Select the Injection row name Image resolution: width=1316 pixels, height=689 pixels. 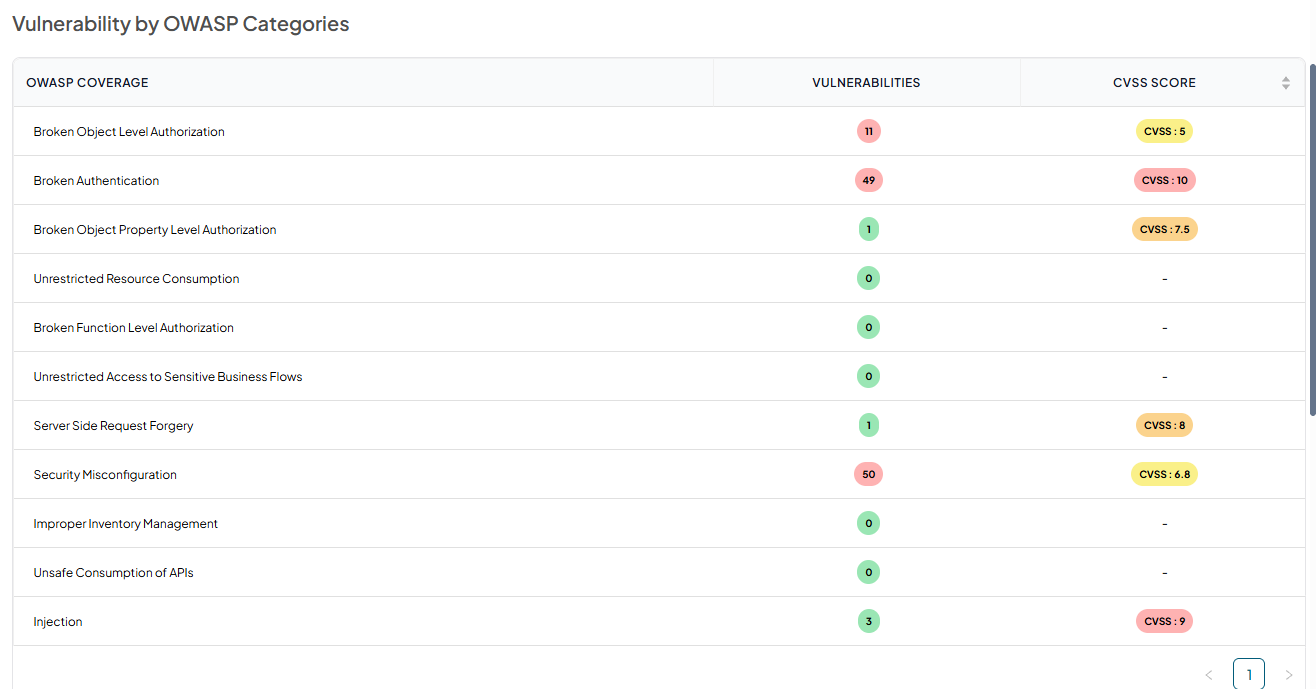pyautogui.click(x=58, y=622)
